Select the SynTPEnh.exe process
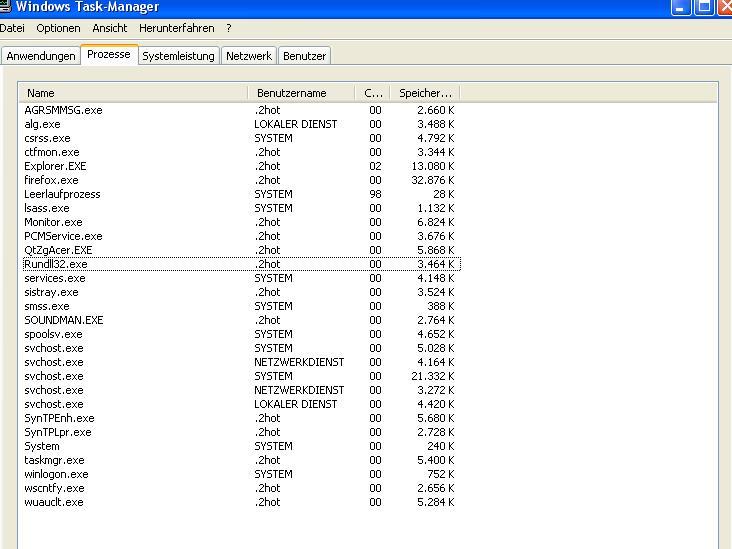732x549 pixels. [242, 418]
